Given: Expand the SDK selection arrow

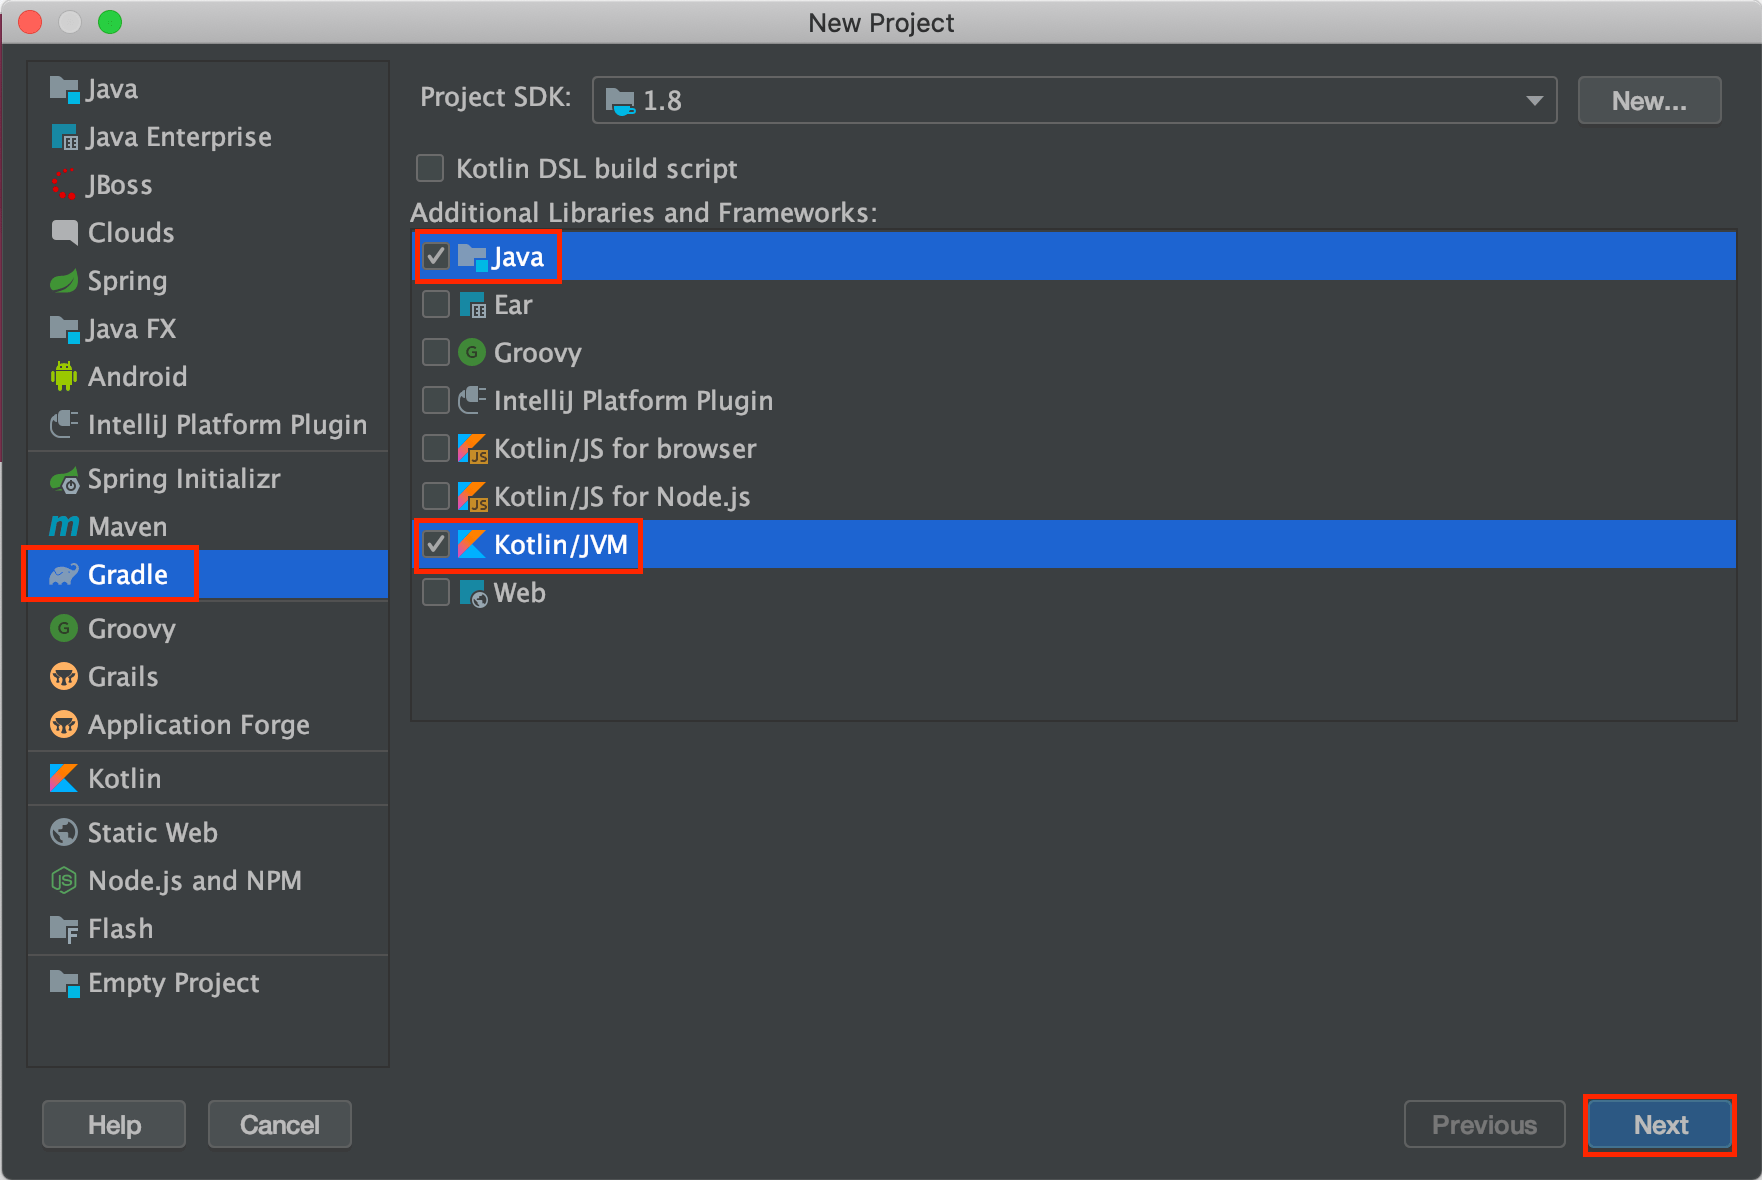Looking at the screenshot, I should click(x=1532, y=100).
